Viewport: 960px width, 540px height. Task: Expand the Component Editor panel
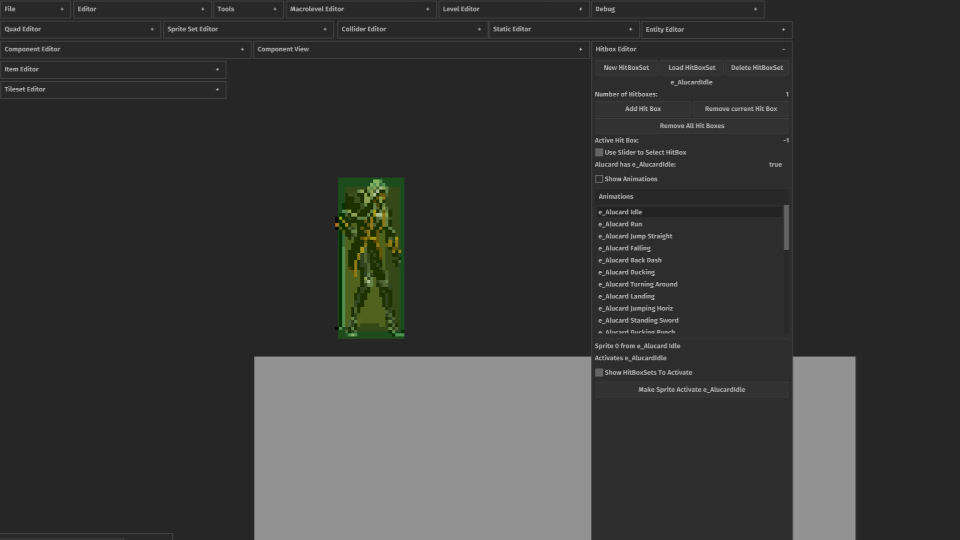coord(242,49)
